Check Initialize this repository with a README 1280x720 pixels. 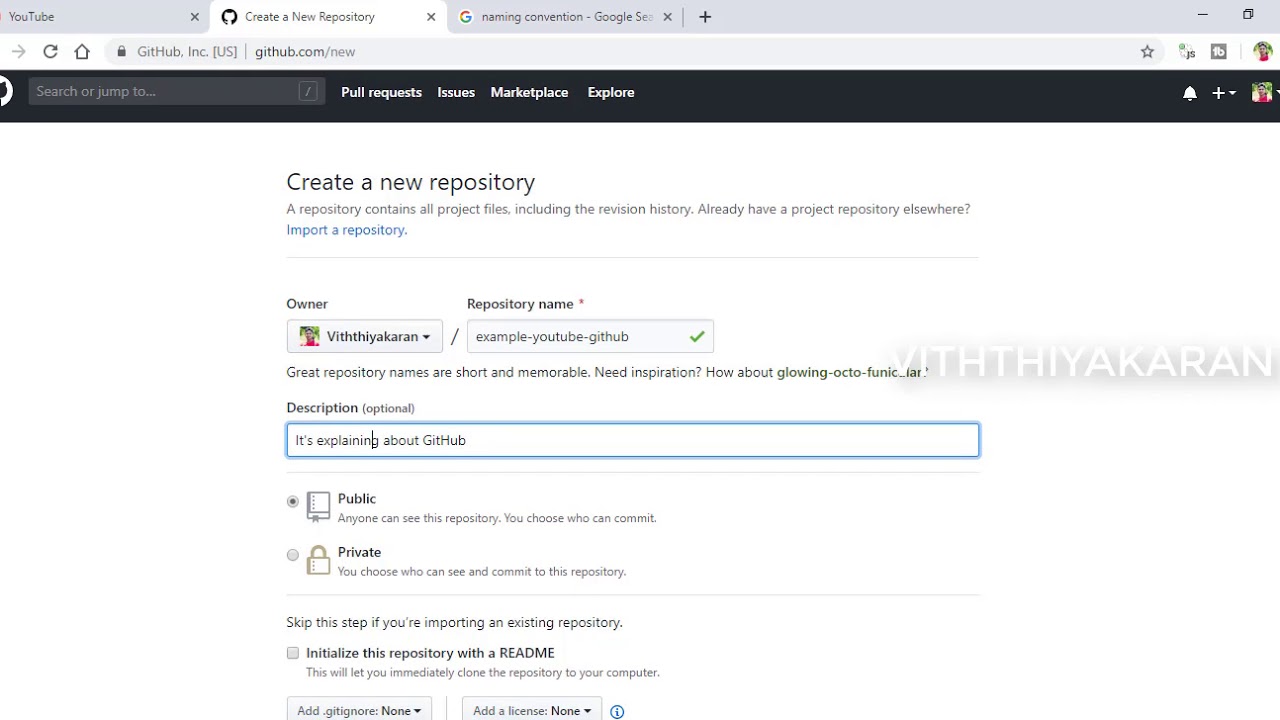(x=293, y=653)
